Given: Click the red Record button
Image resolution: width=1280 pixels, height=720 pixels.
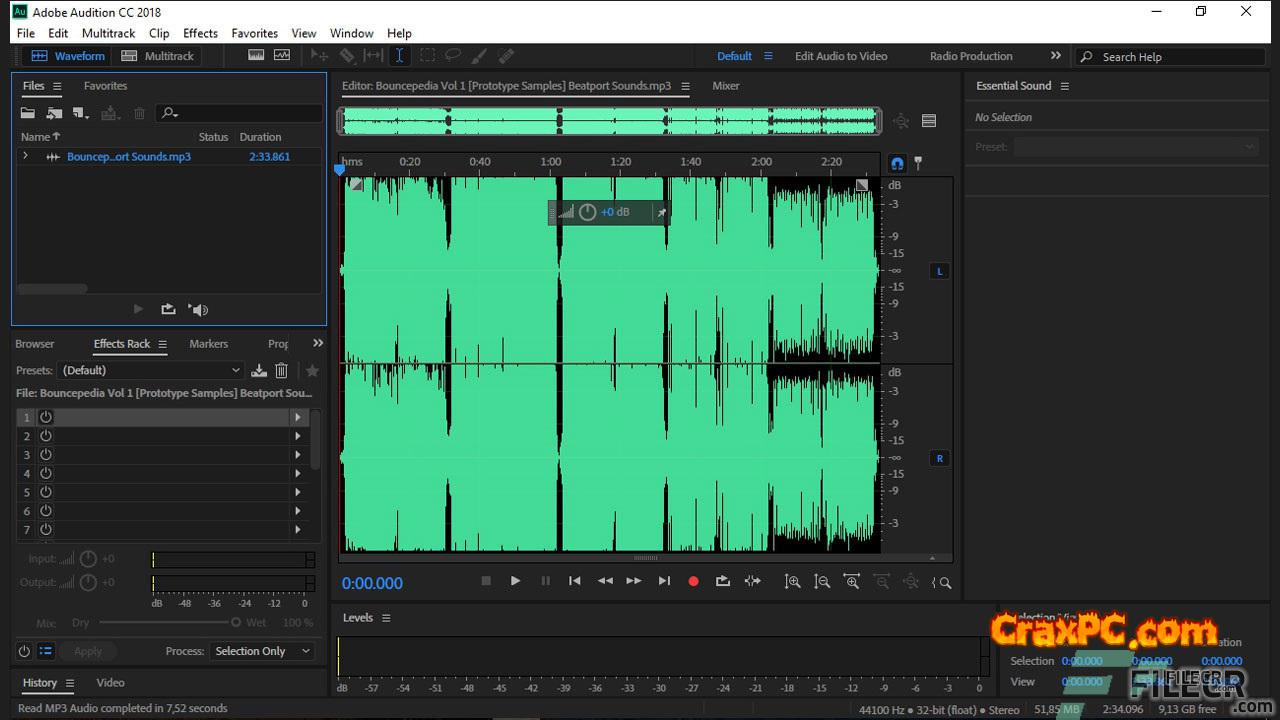Looking at the screenshot, I should click(693, 581).
